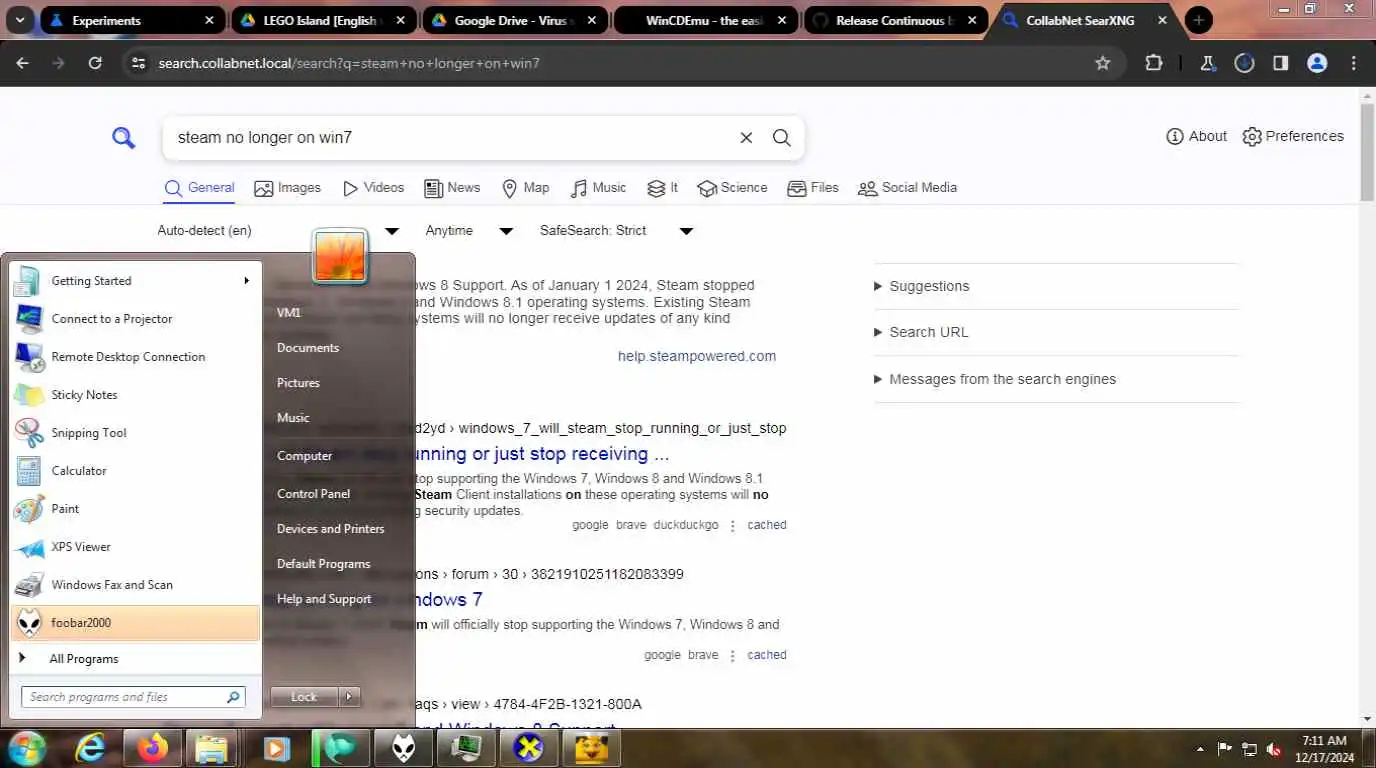Open the Anytime time range dropdown
This screenshot has width=1376, height=768.
pyautogui.click(x=468, y=231)
